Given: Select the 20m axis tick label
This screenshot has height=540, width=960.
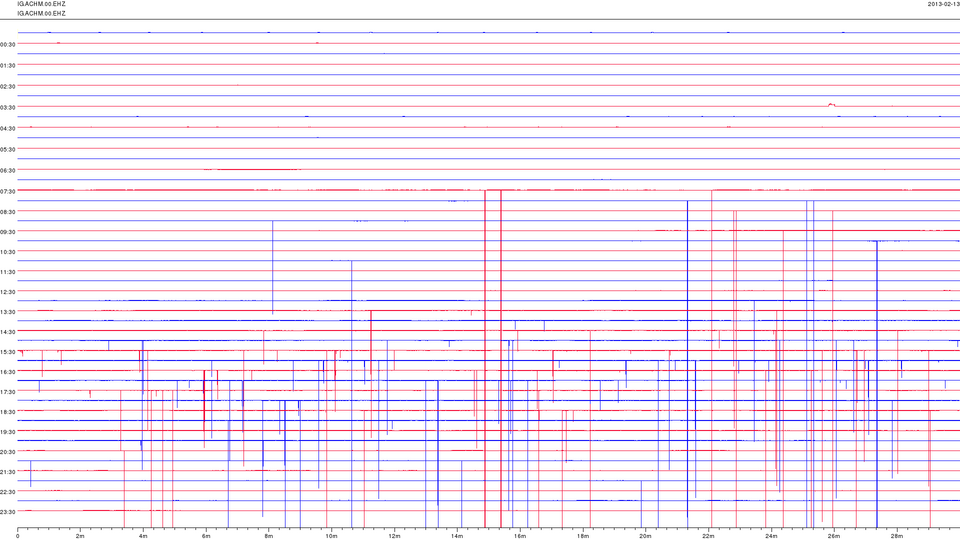Looking at the screenshot, I should point(645,536).
